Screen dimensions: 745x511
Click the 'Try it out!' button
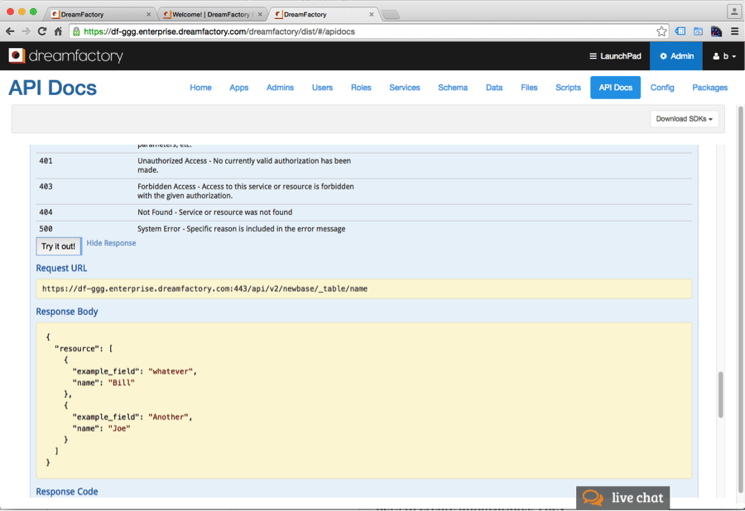[x=58, y=246]
